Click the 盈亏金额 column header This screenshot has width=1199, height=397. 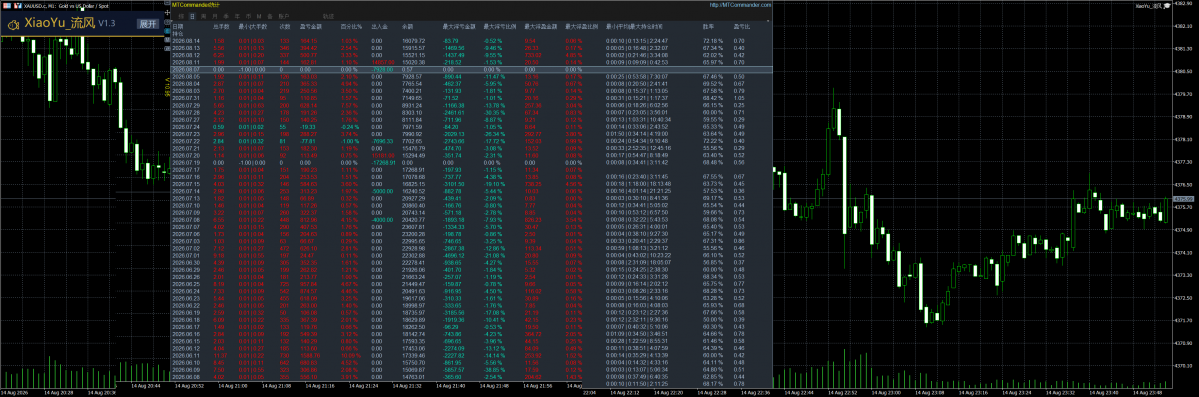click(310, 26)
